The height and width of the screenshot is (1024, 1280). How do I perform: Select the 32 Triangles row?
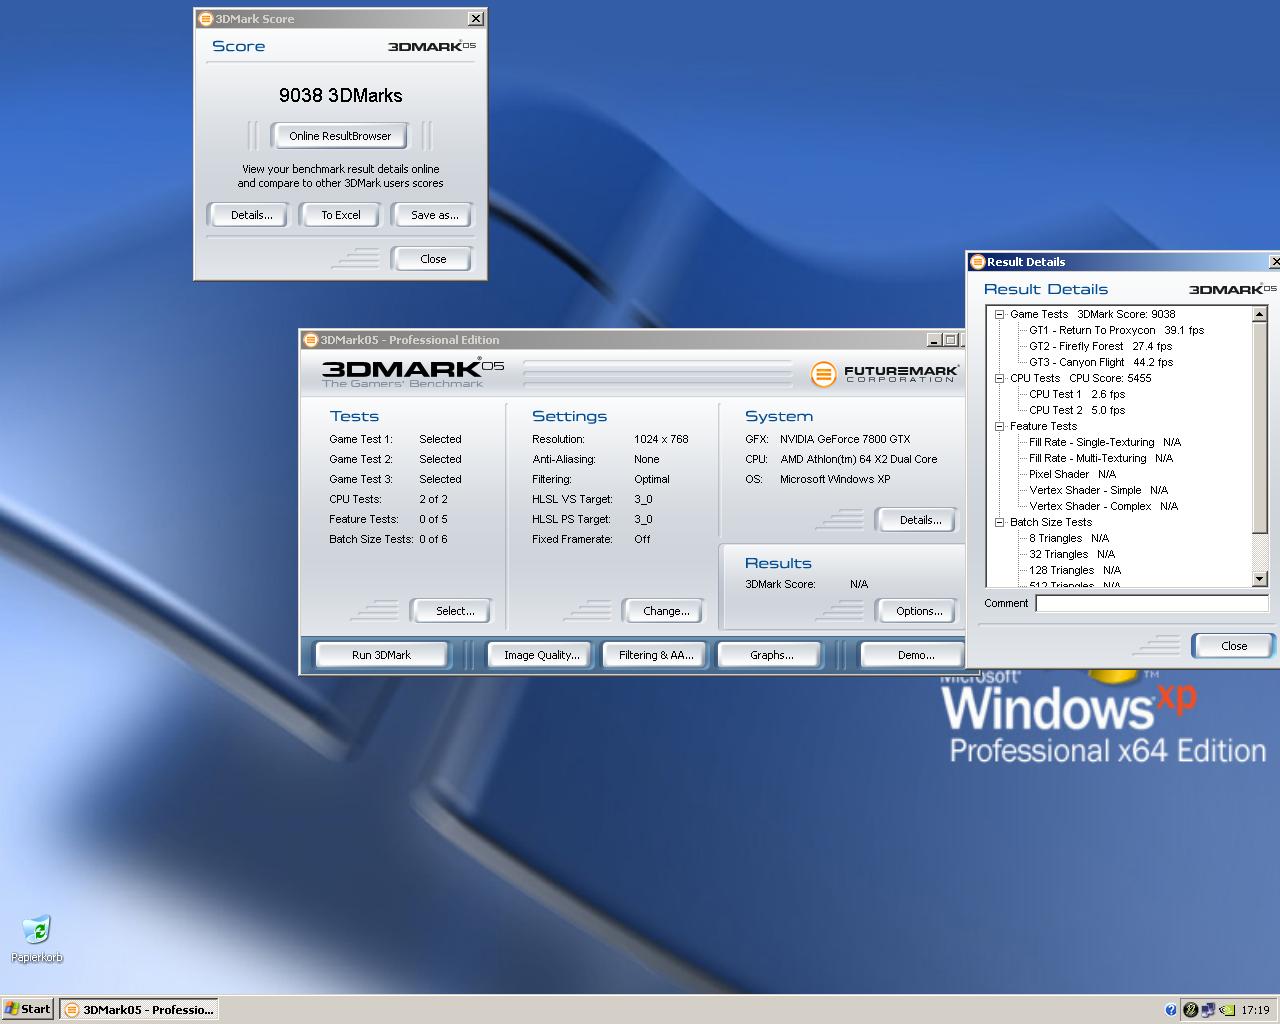click(1072, 554)
